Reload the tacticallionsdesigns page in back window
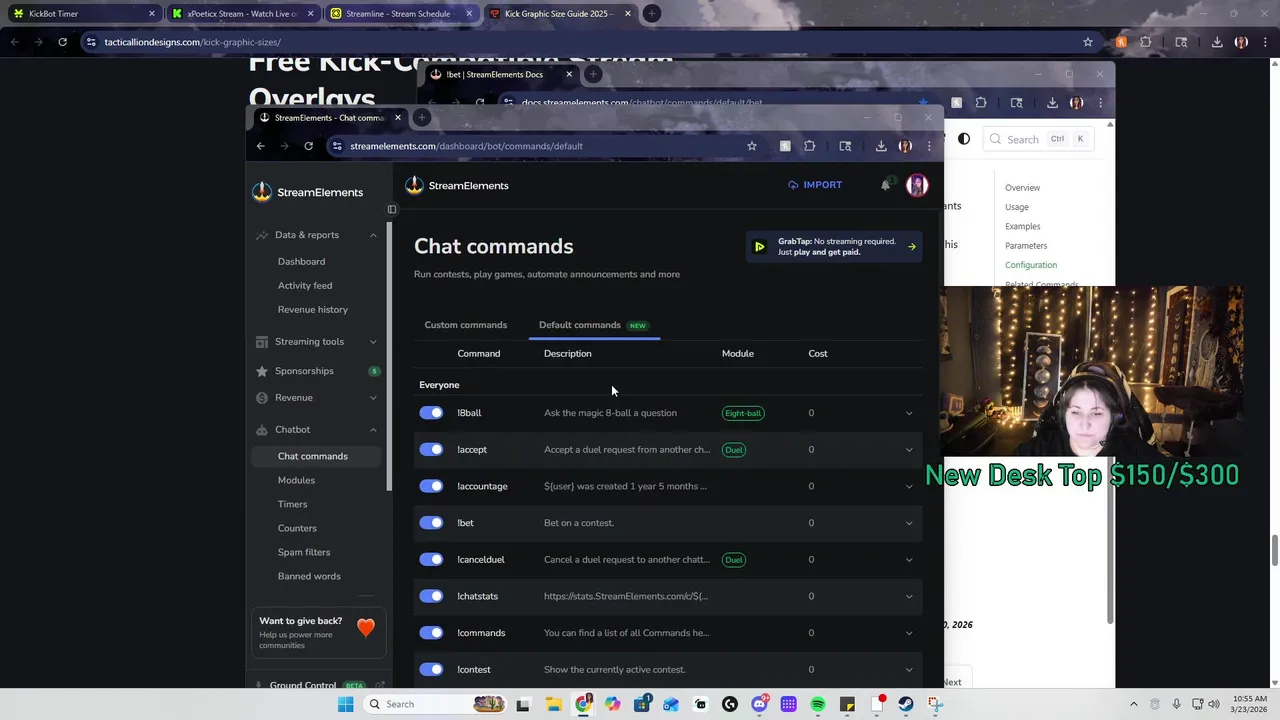Image resolution: width=1280 pixels, height=720 pixels. 62,42
